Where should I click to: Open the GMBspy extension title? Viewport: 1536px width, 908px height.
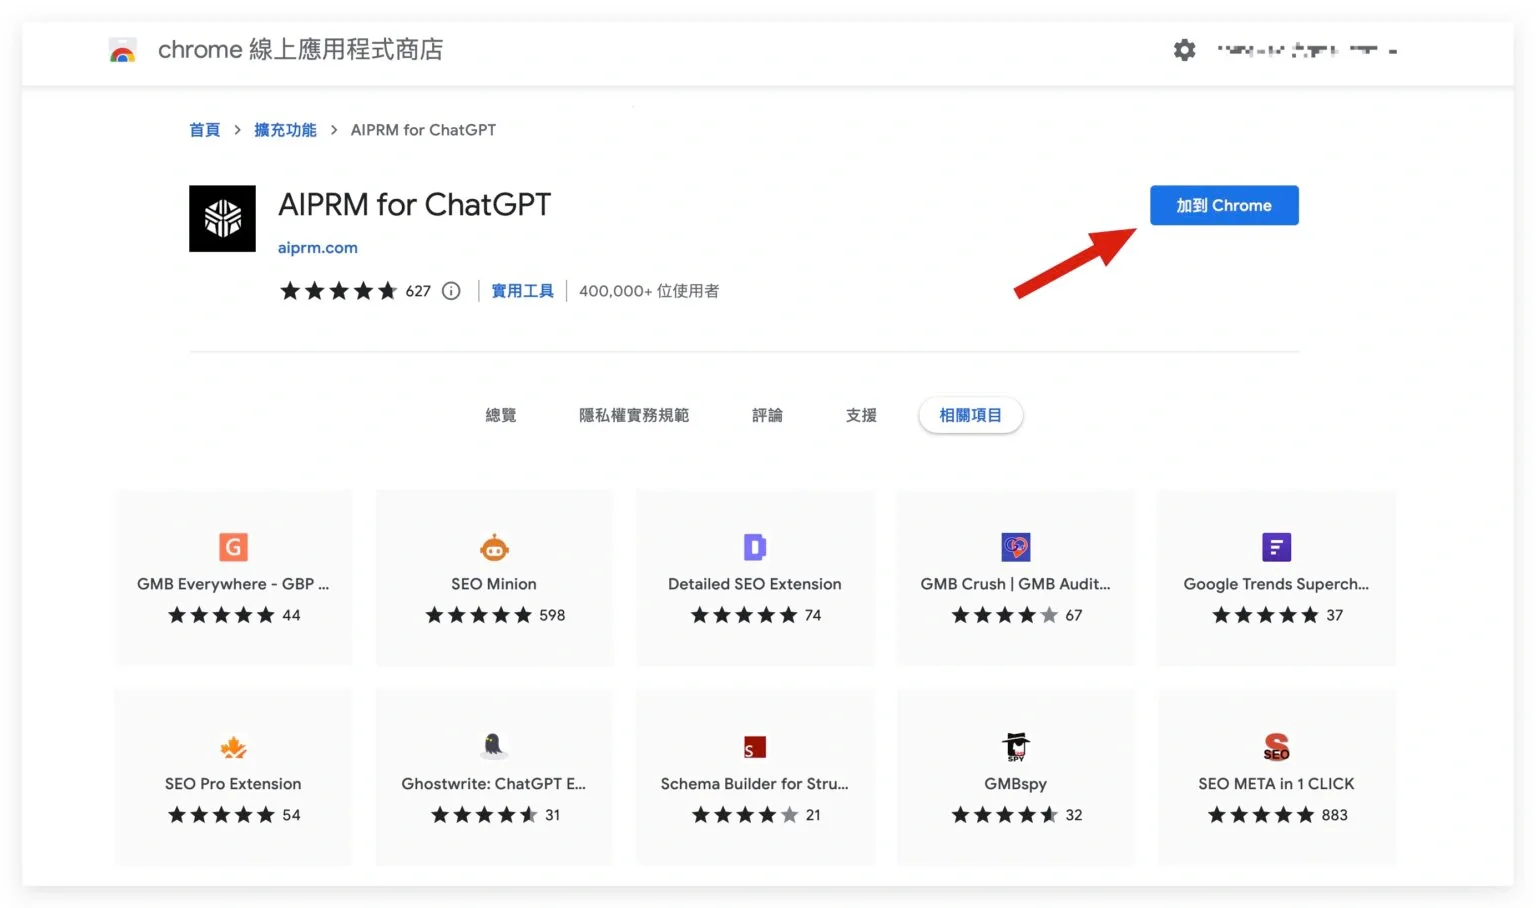tap(1016, 784)
